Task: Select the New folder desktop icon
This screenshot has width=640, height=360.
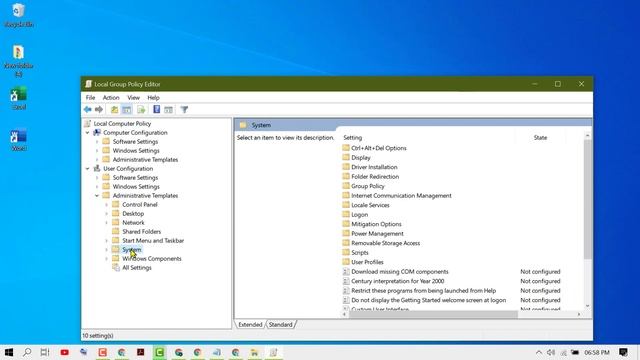Action: (x=18, y=61)
